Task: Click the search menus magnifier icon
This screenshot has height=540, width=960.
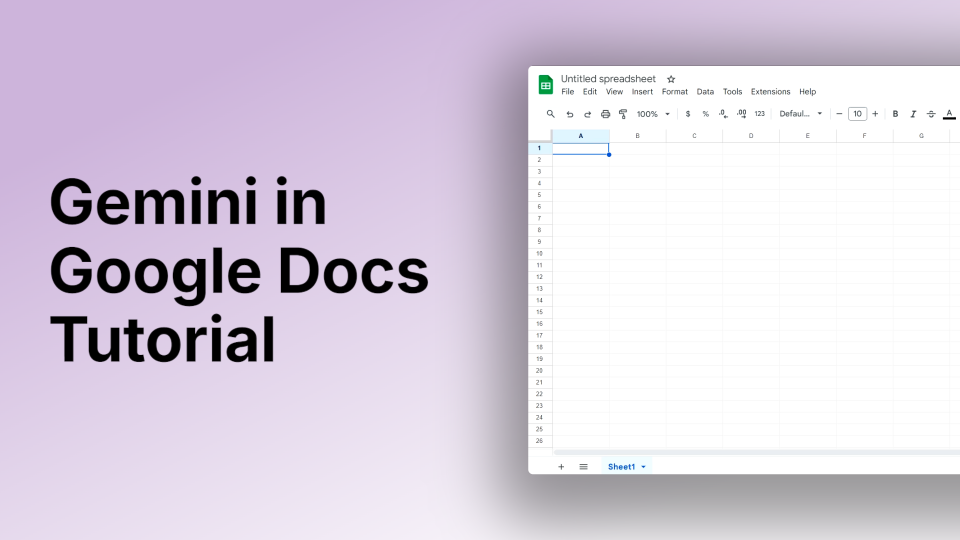Action: (x=550, y=114)
